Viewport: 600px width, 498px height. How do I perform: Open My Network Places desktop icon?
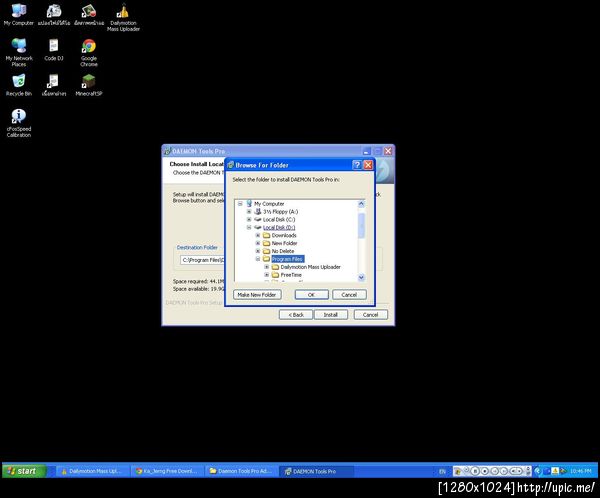[19, 52]
